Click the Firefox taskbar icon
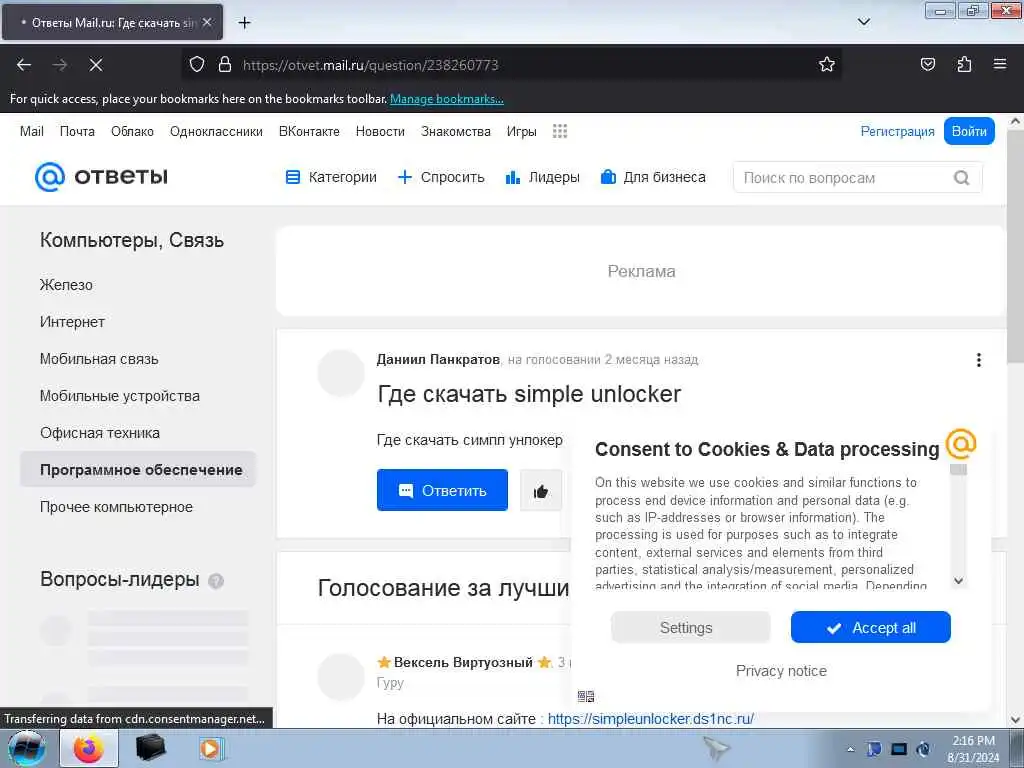1024x768 pixels. click(x=89, y=748)
